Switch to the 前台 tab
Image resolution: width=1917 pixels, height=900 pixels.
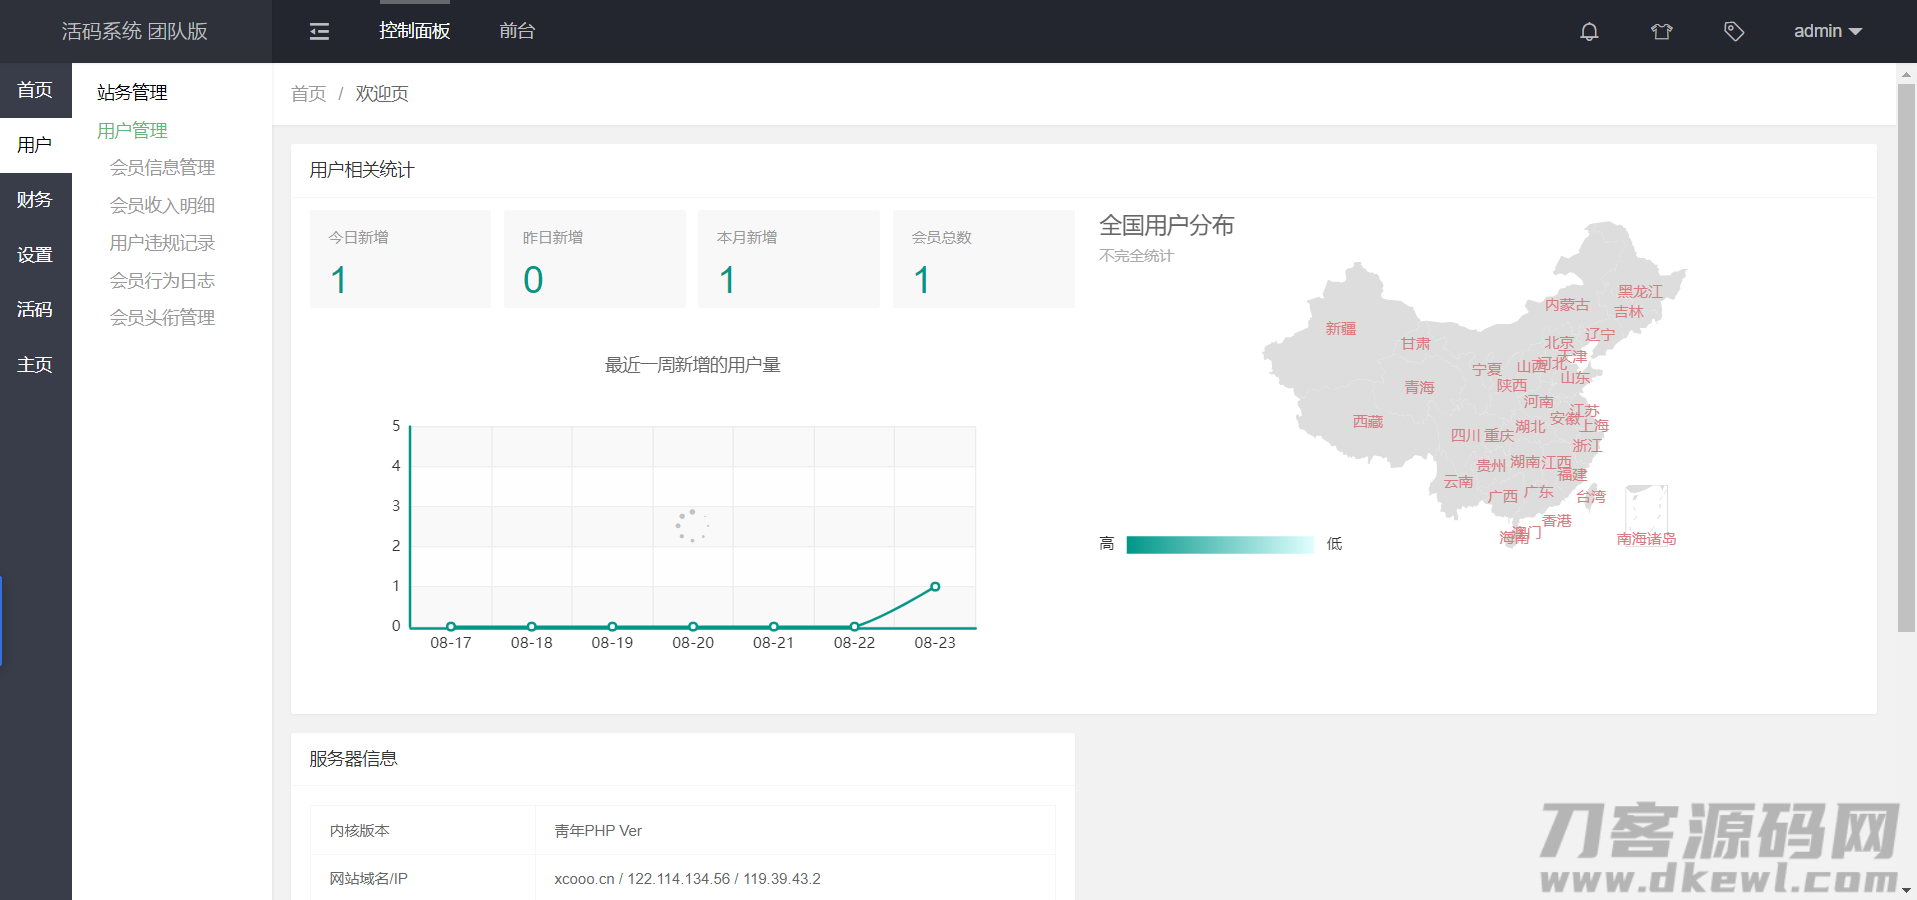coord(517,31)
